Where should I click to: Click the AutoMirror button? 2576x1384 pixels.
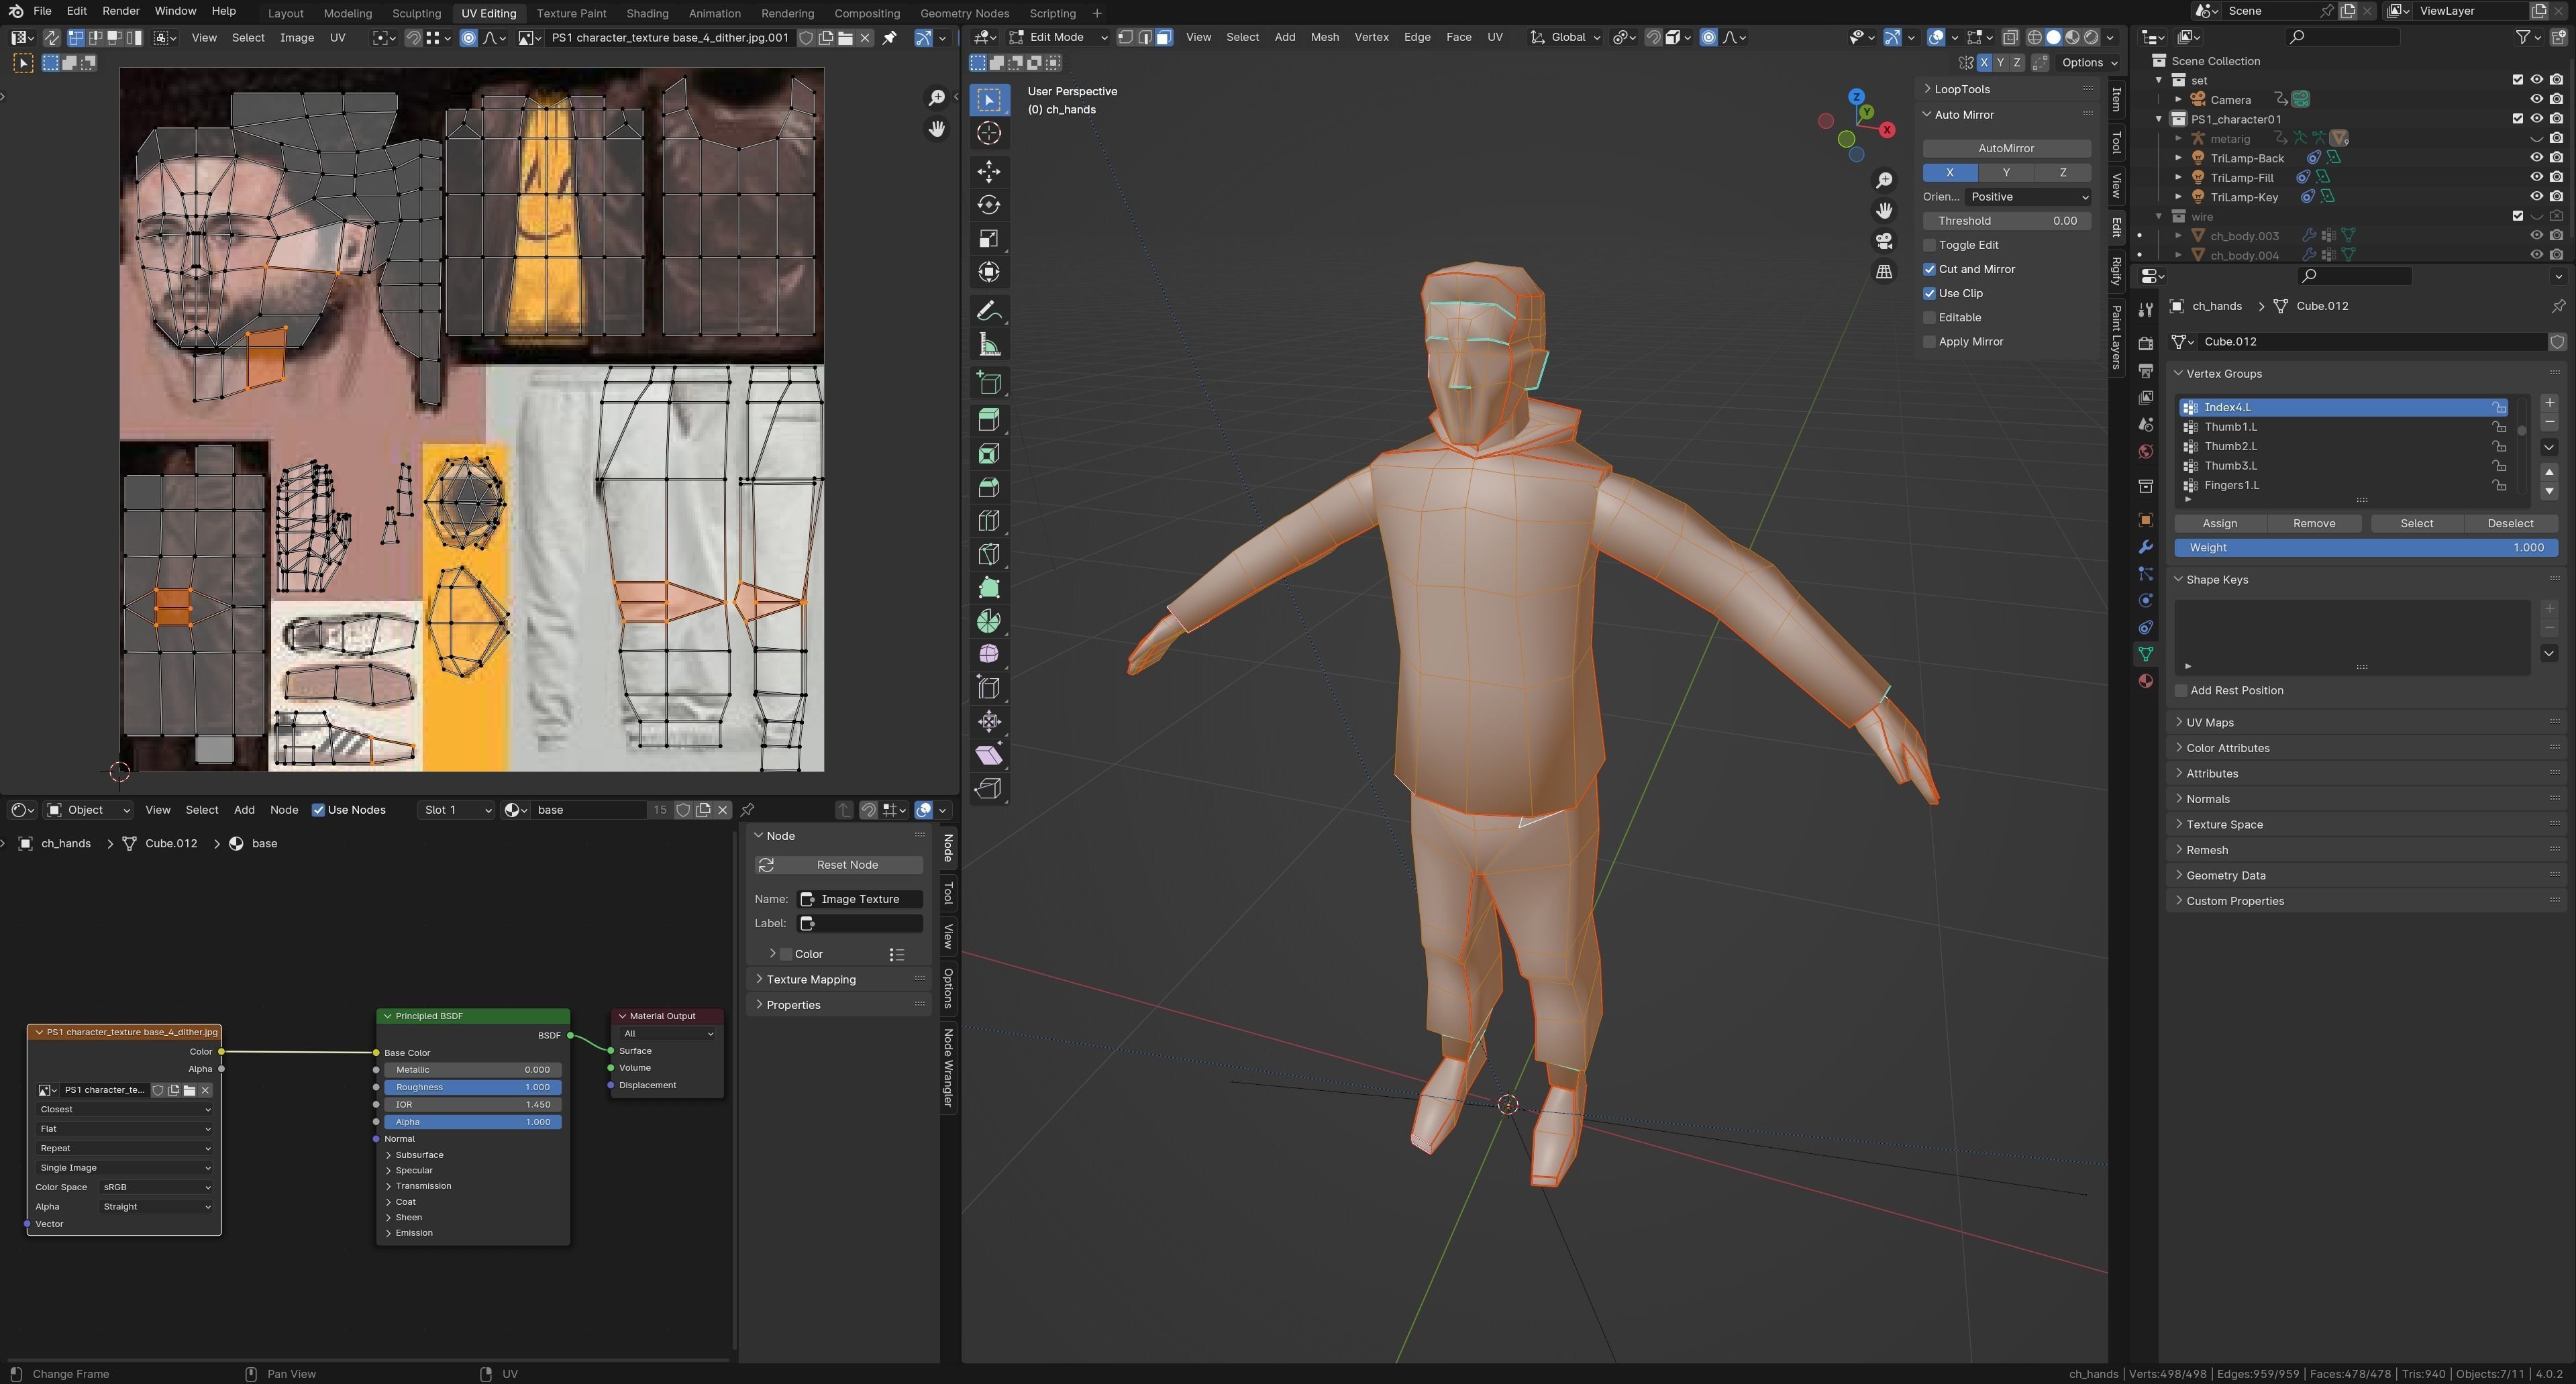(x=2006, y=148)
